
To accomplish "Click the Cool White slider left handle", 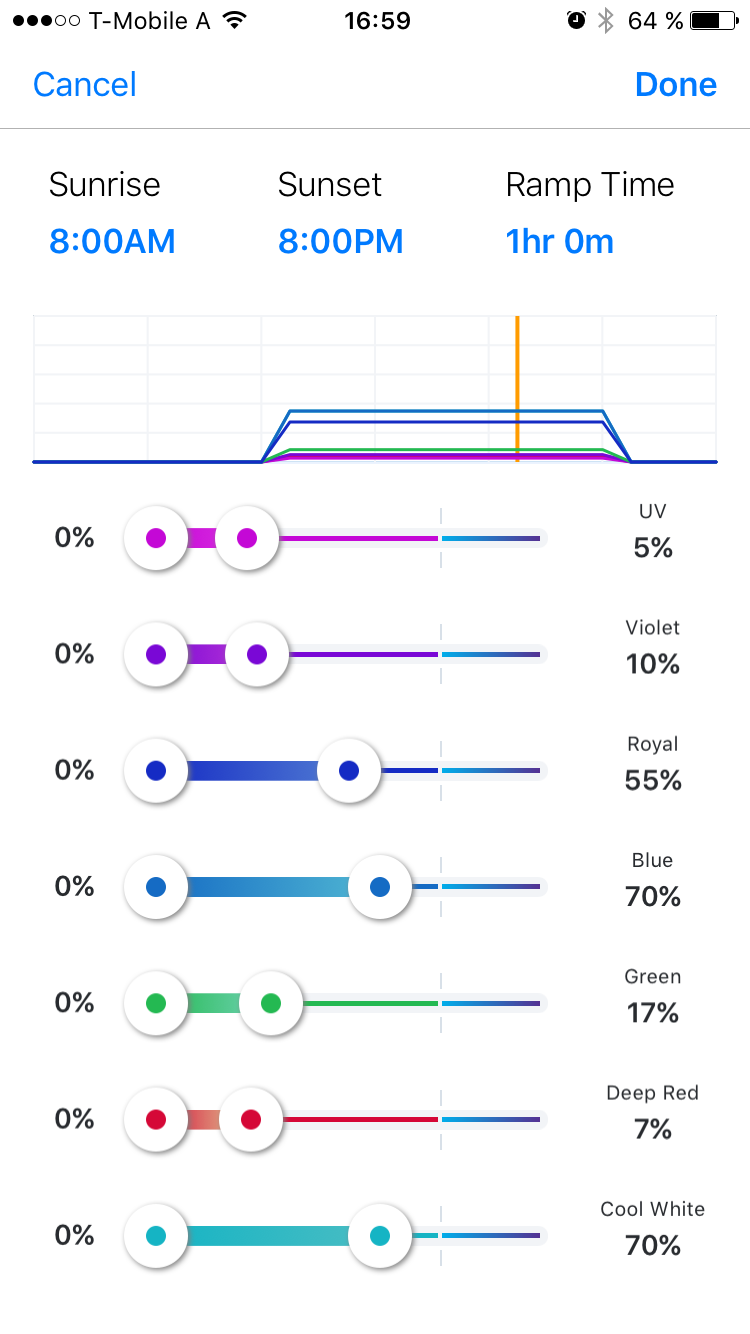I will pos(156,1236).
